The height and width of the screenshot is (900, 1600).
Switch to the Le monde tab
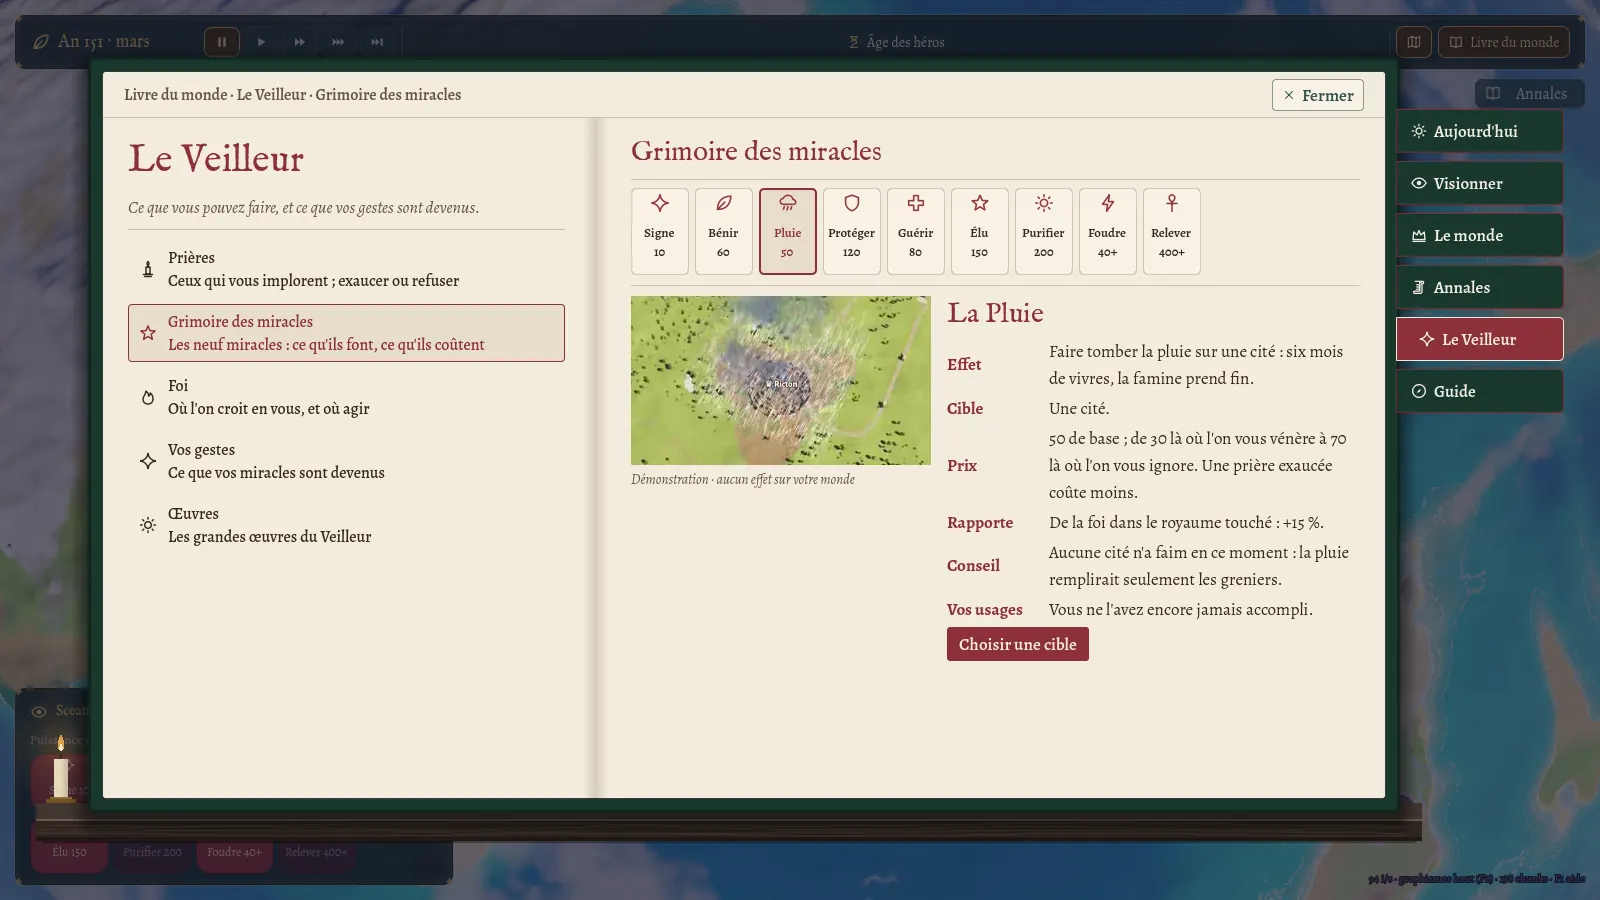[1480, 235]
